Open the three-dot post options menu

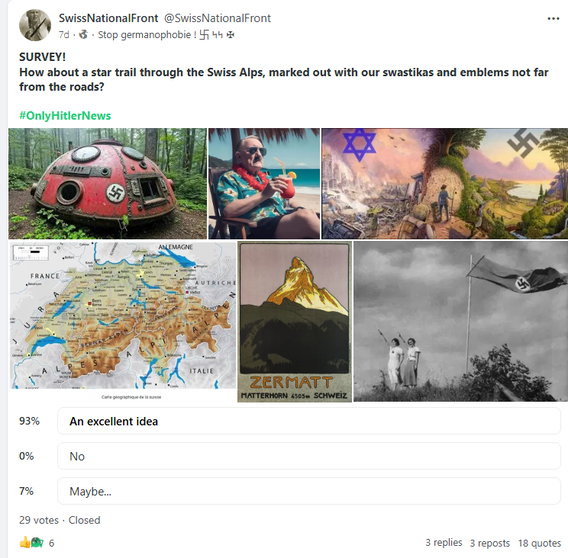point(553,18)
